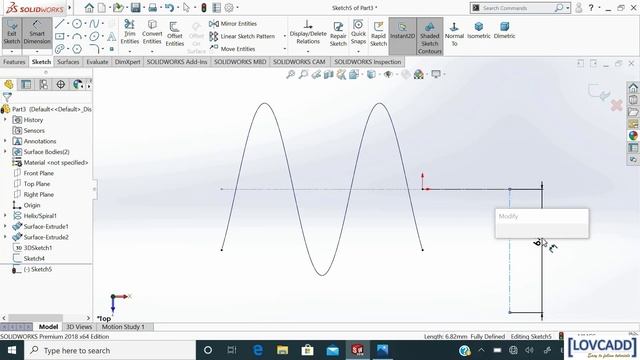Expand the Surface-Extrude1 feature
640x360 pixels.
5,226
